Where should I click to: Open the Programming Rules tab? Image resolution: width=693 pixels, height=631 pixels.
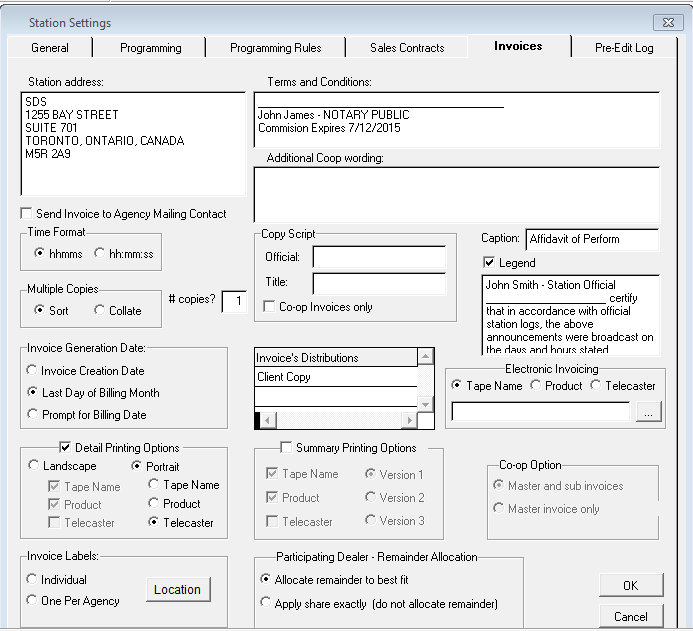point(275,47)
